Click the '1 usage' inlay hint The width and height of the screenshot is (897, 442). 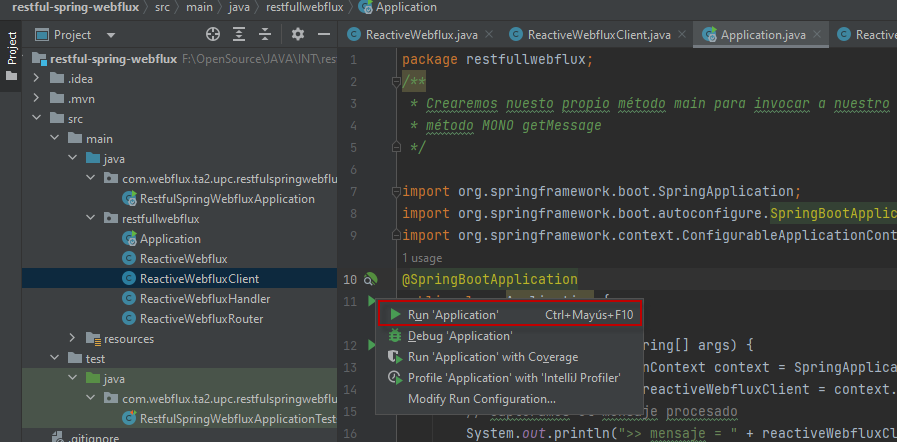tap(422, 258)
